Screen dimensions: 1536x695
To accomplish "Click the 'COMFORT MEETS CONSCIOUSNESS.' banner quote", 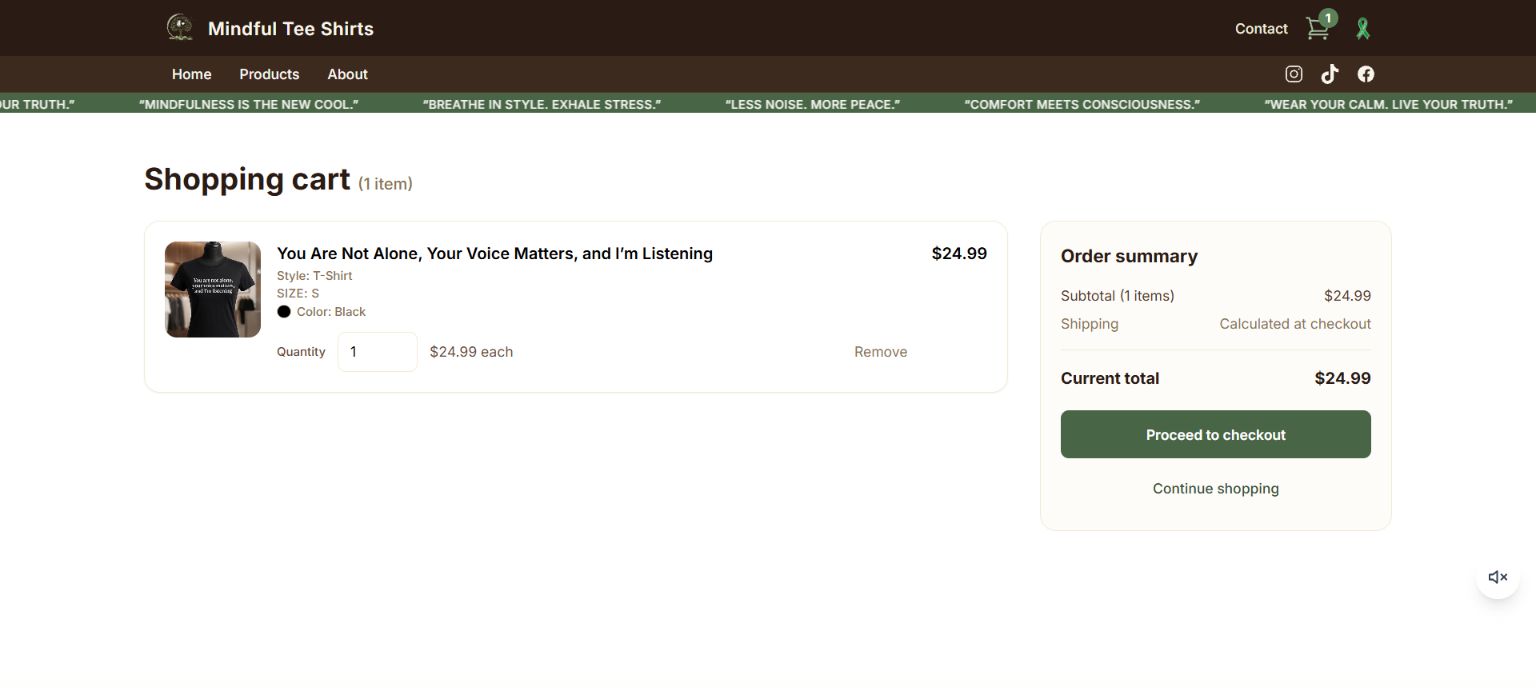I will [x=1082, y=104].
